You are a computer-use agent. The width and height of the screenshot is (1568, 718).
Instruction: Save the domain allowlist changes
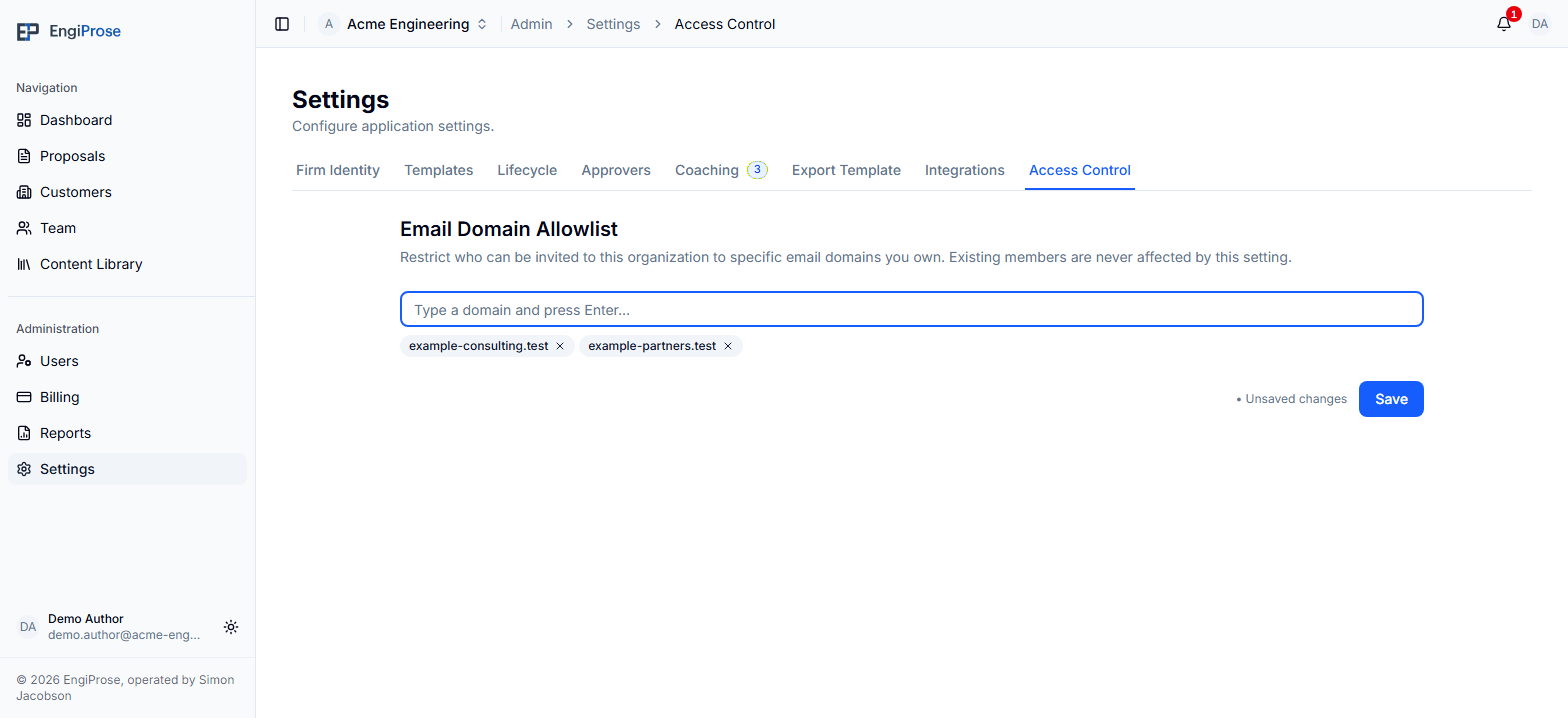coord(1391,399)
